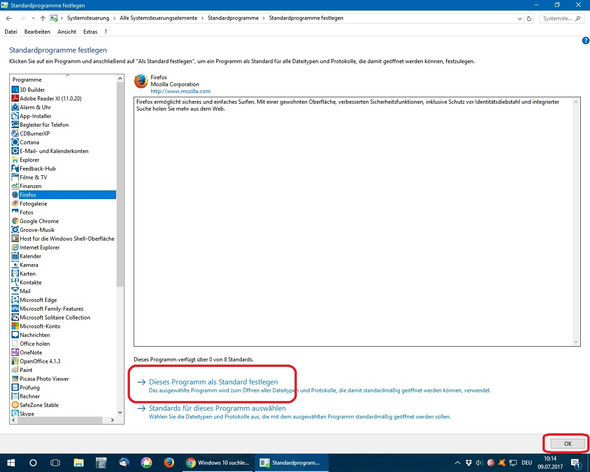The height and width of the screenshot is (472, 590).
Task: Select Nachrichten in the program list
Action: [x=35, y=335]
